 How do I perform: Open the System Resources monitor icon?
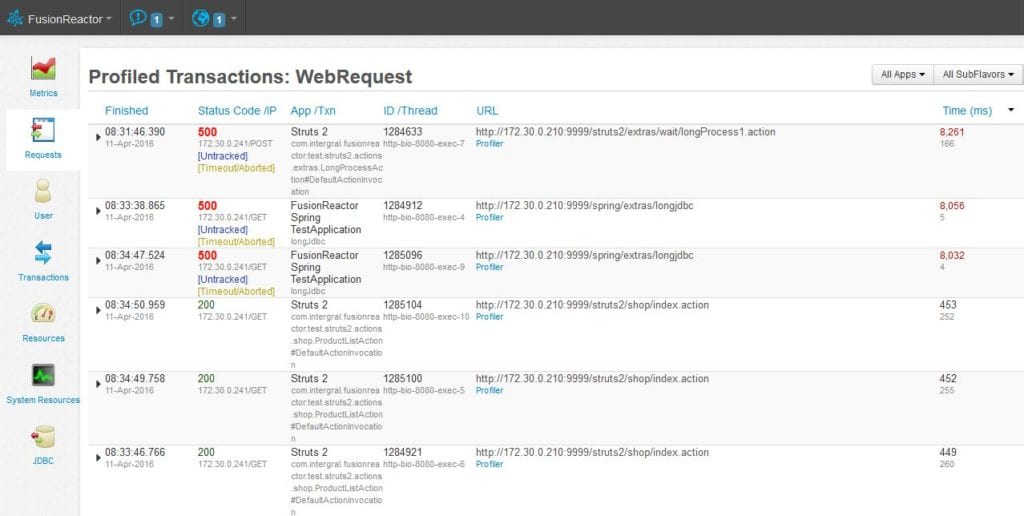43,375
